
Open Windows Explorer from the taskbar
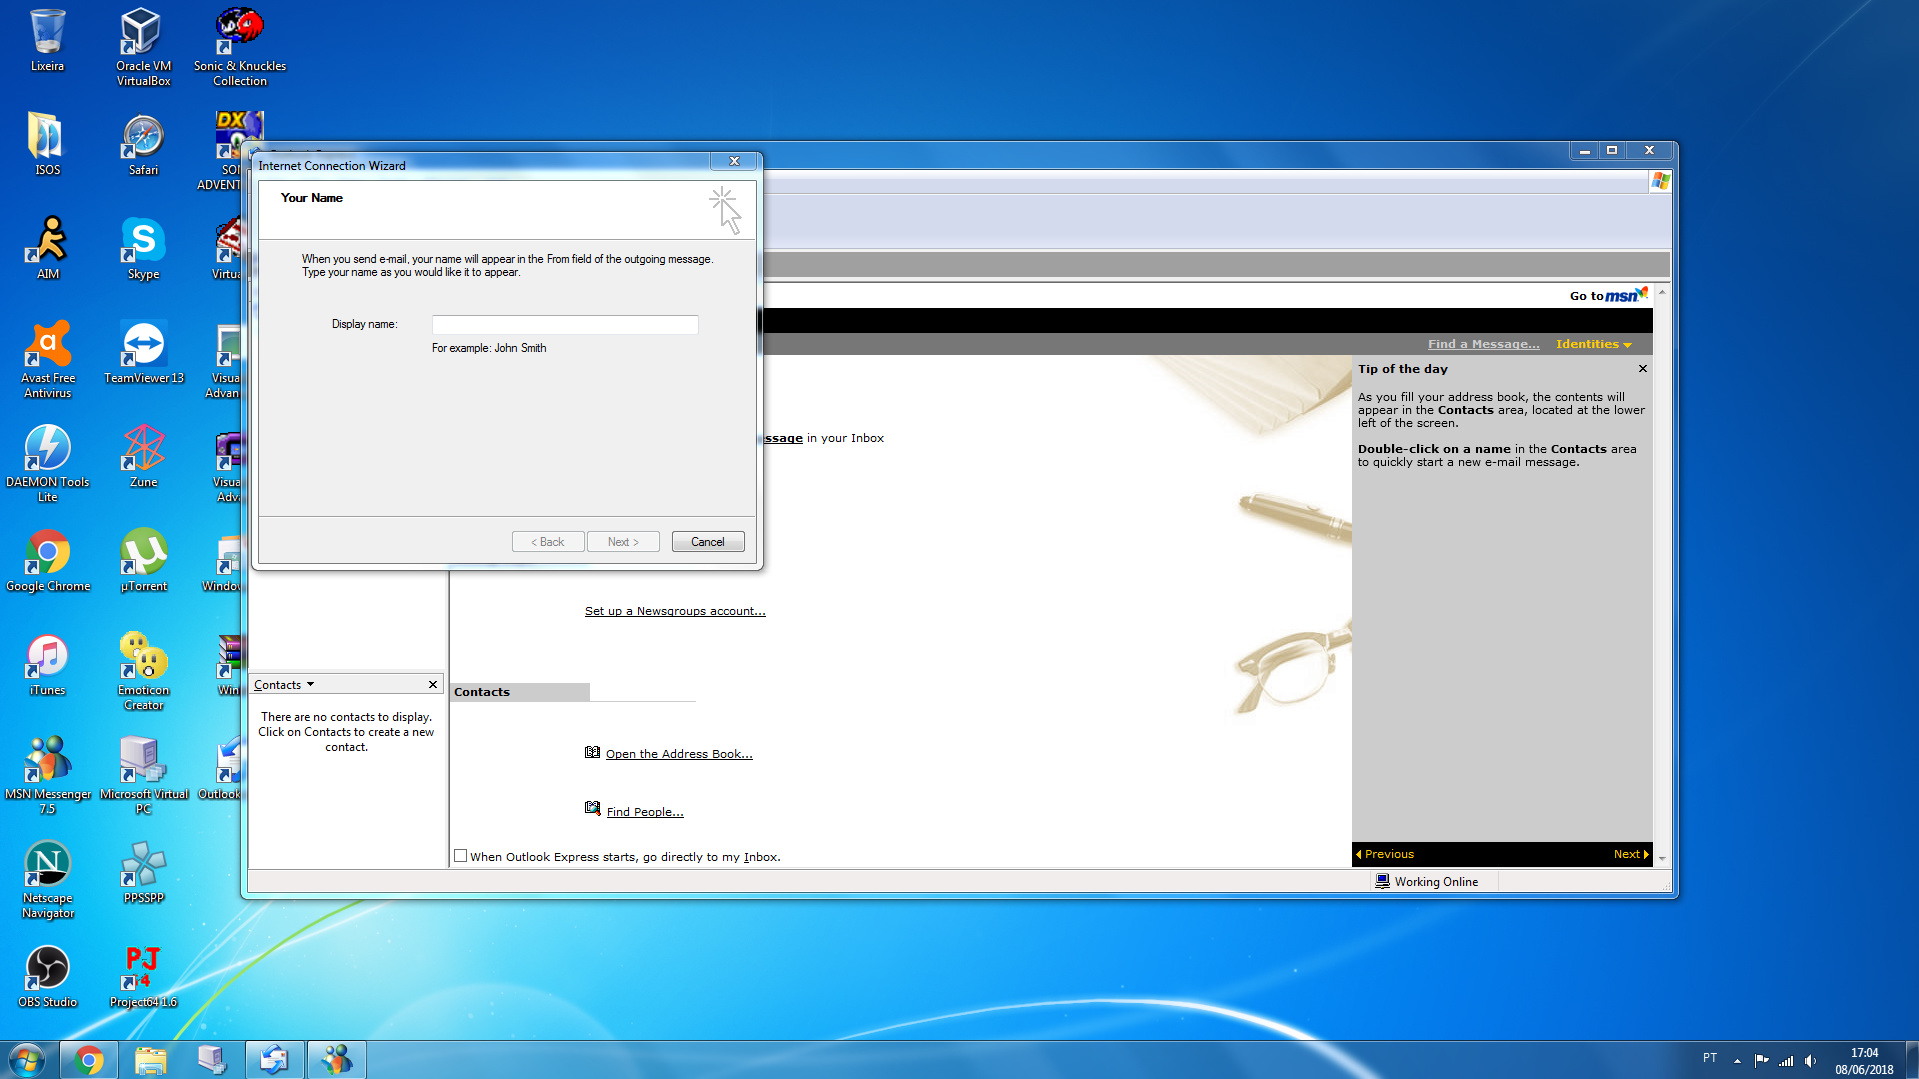pos(150,1060)
